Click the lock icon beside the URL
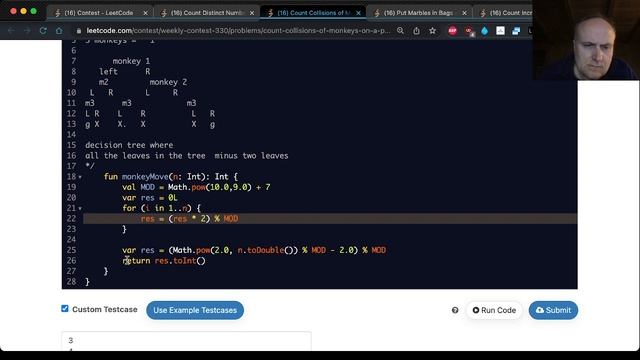This screenshot has height=360, width=640. click(79, 31)
